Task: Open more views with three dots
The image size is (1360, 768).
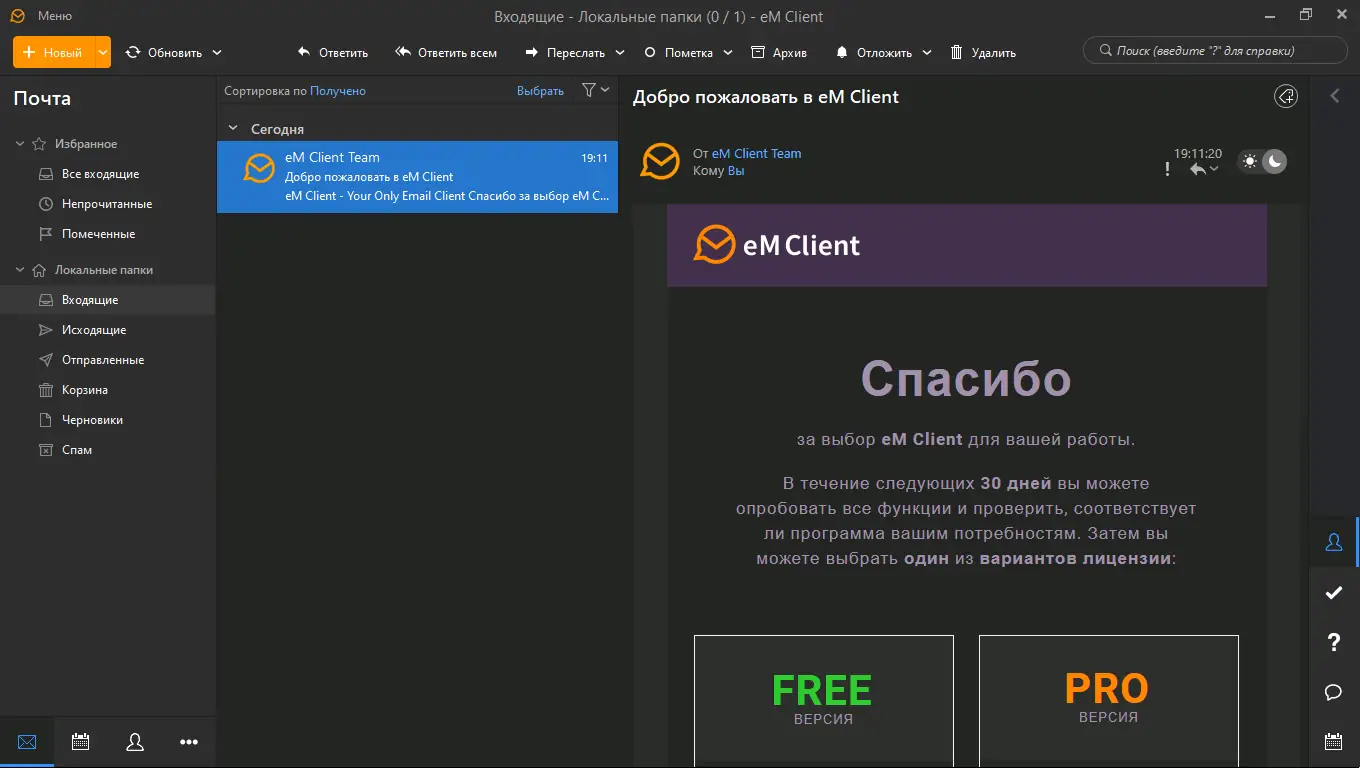Action: (189, 742)
